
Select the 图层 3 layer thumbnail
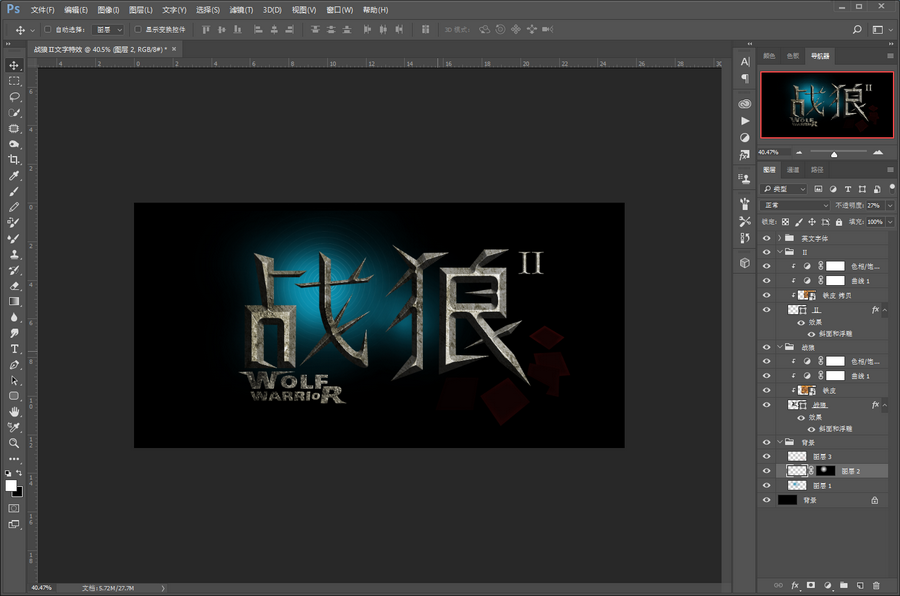click(x=797, y=456)
